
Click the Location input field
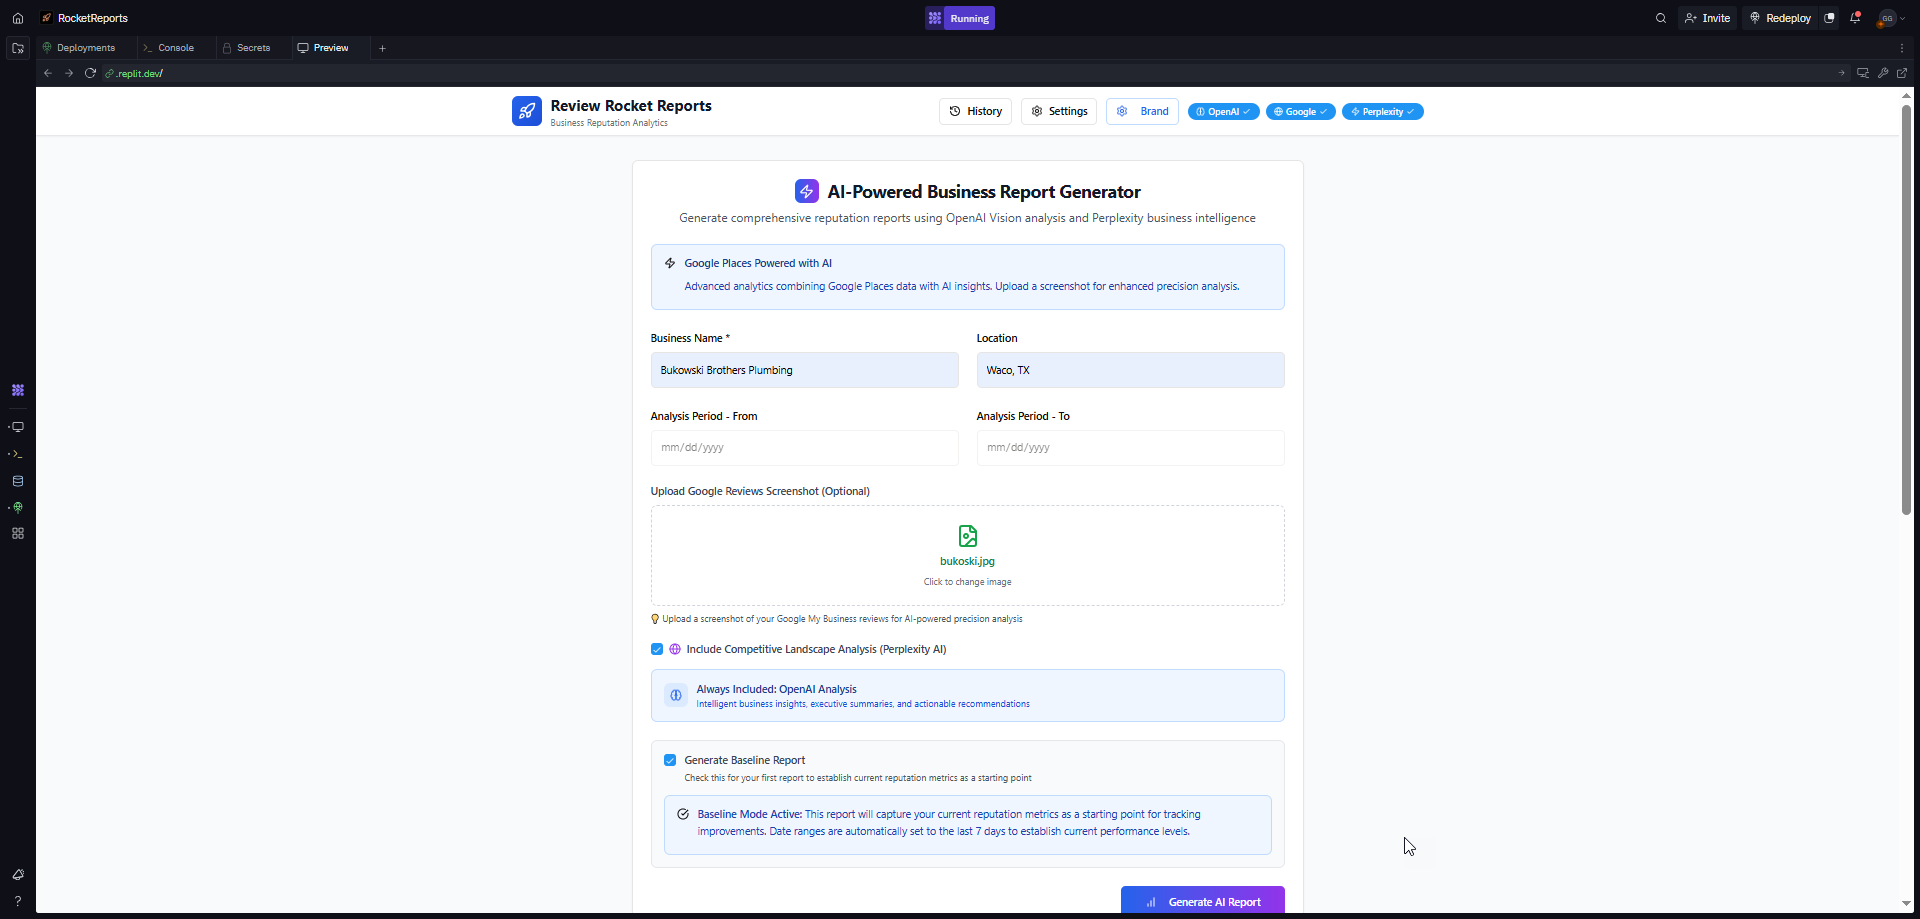click(x=1130, y=370)
